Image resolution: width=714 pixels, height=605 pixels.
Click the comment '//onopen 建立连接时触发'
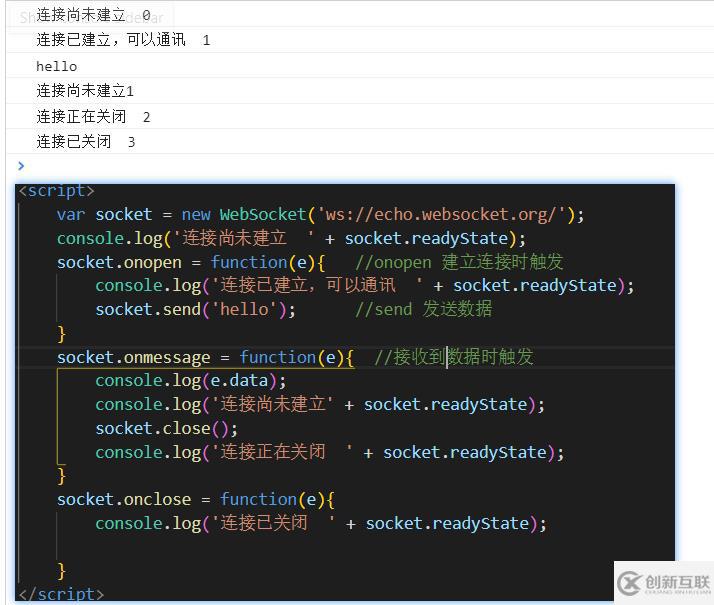(x=459, y=262)
